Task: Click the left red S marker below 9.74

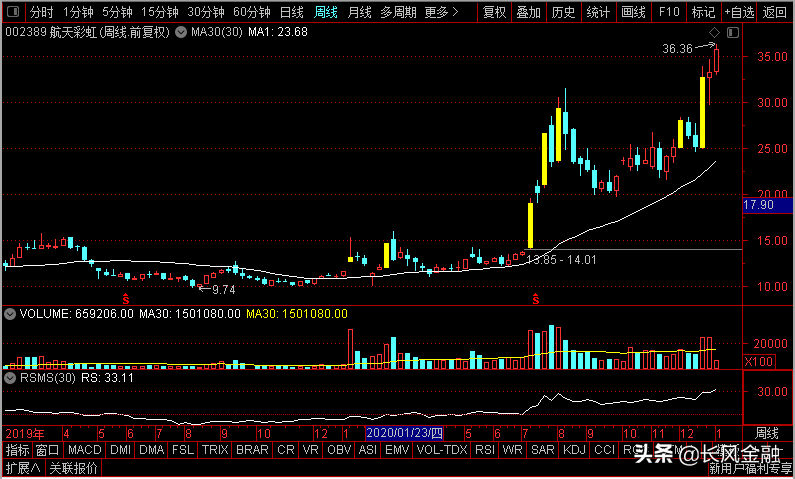Action: click(x=126, y=299)
